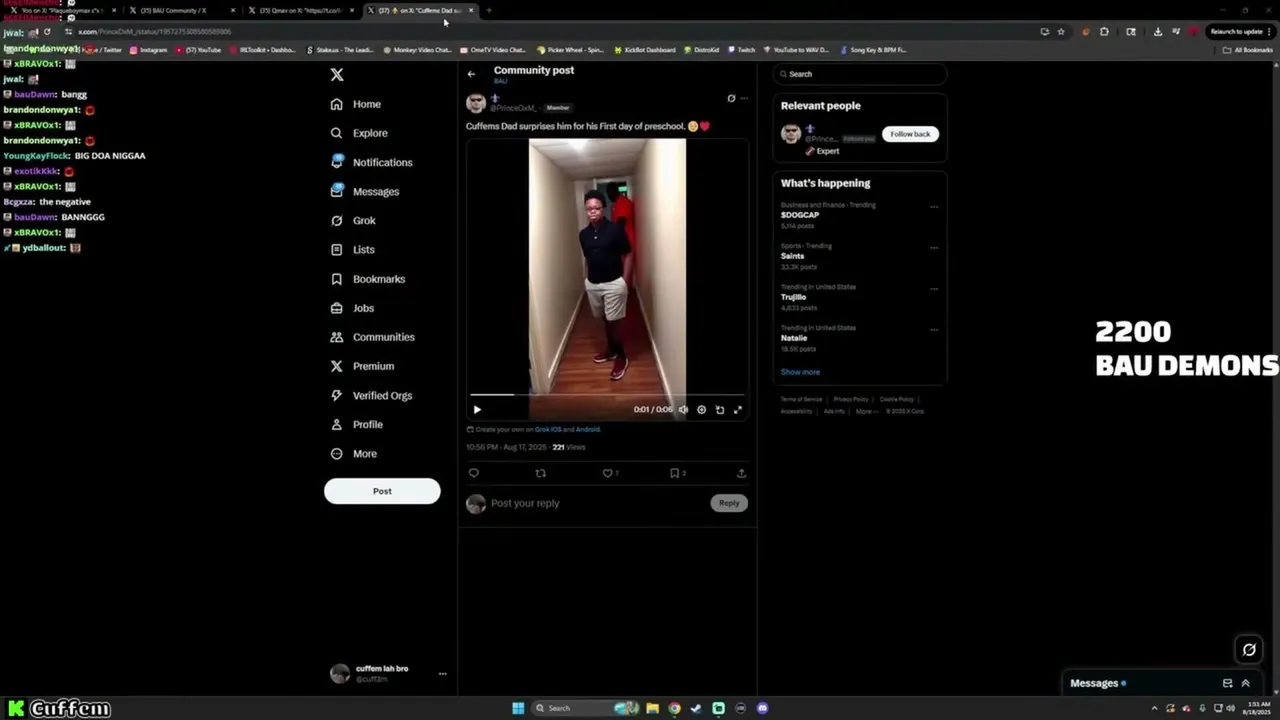
Task: Open Grok
Action: 353,220
